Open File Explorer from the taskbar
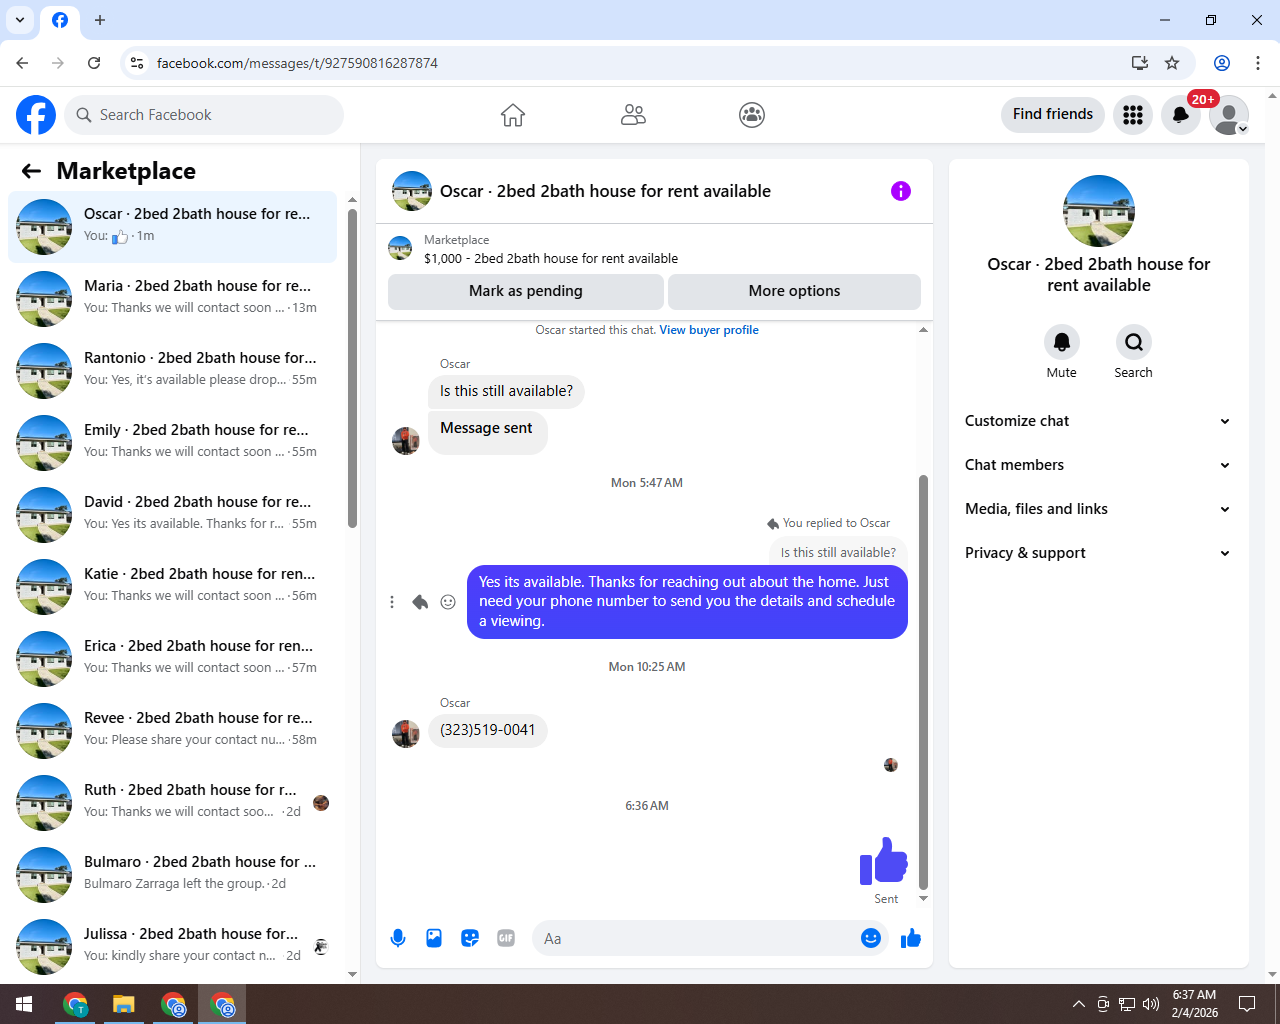The width and height of the screenshot is (1280, 1024). [x=123, y=1004]
